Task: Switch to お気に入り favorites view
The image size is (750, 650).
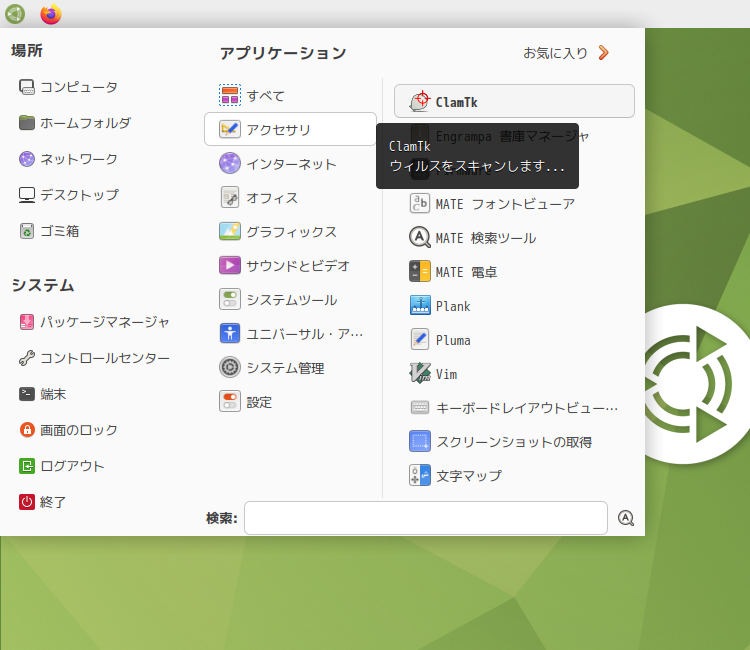Action: (566, 53)
